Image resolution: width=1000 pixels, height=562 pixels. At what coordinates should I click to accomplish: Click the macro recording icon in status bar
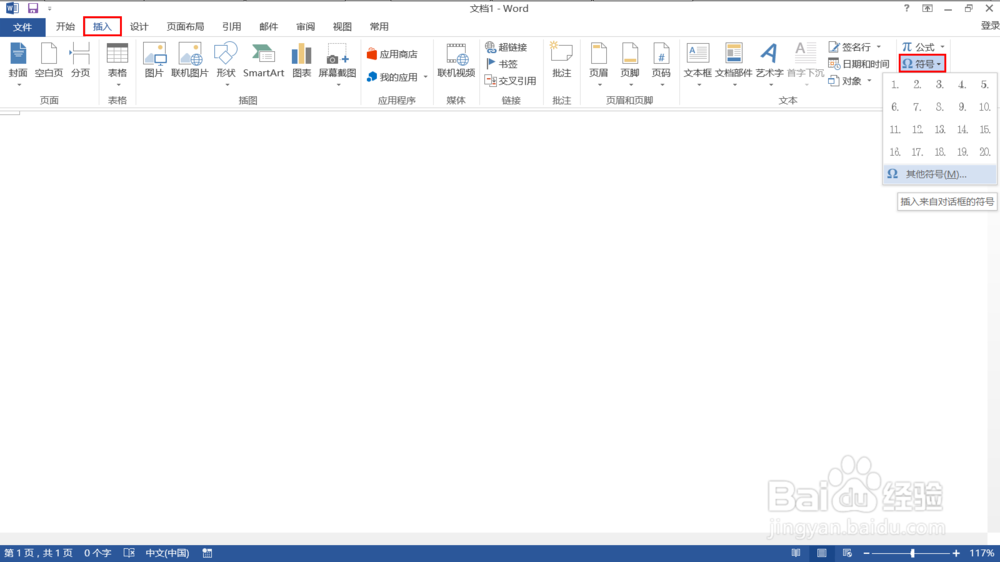pyautogui.click(x=207, y=553)
